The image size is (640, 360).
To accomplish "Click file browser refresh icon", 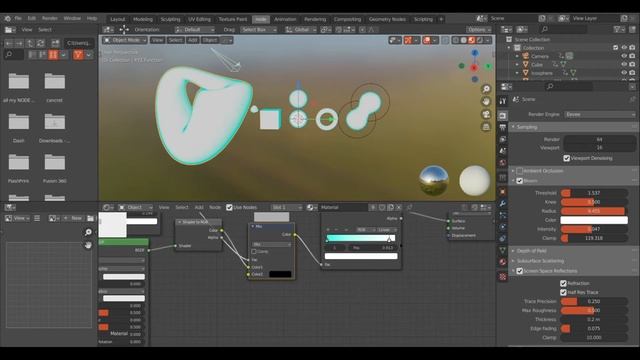I will [x=40, y=43].
